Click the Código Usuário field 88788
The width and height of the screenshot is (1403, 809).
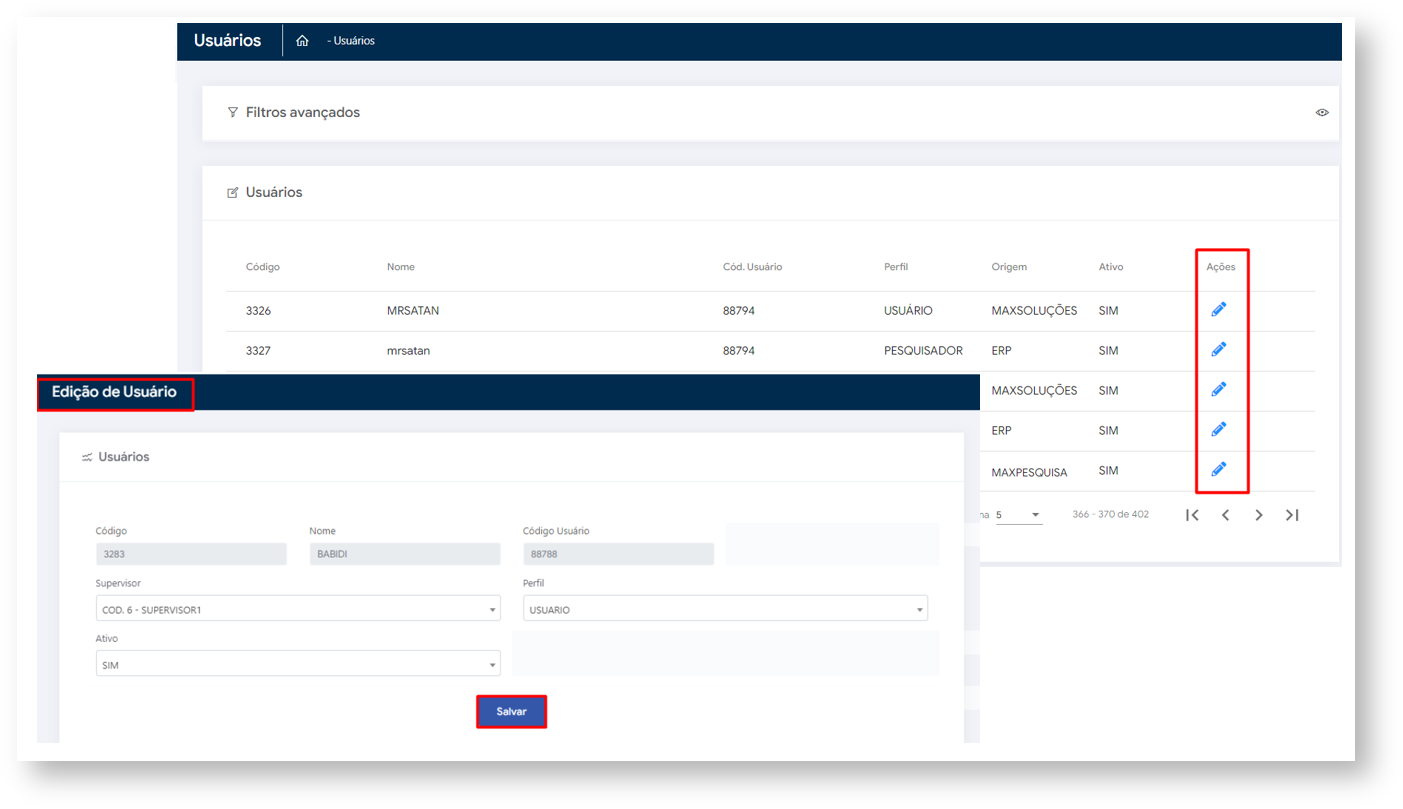618,554
